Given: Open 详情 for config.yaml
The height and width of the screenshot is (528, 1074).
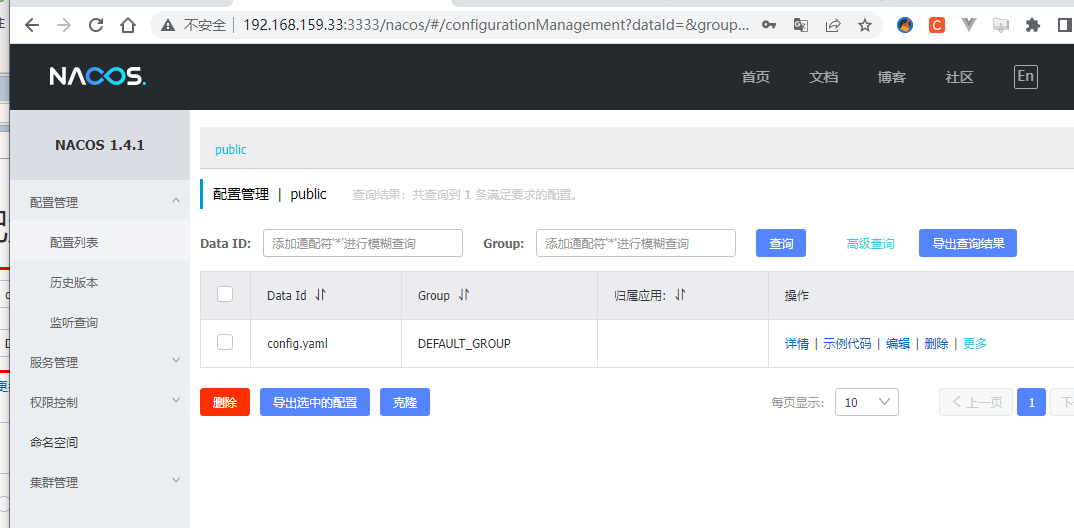Looking at the screenshot, I should click(797, 344).
